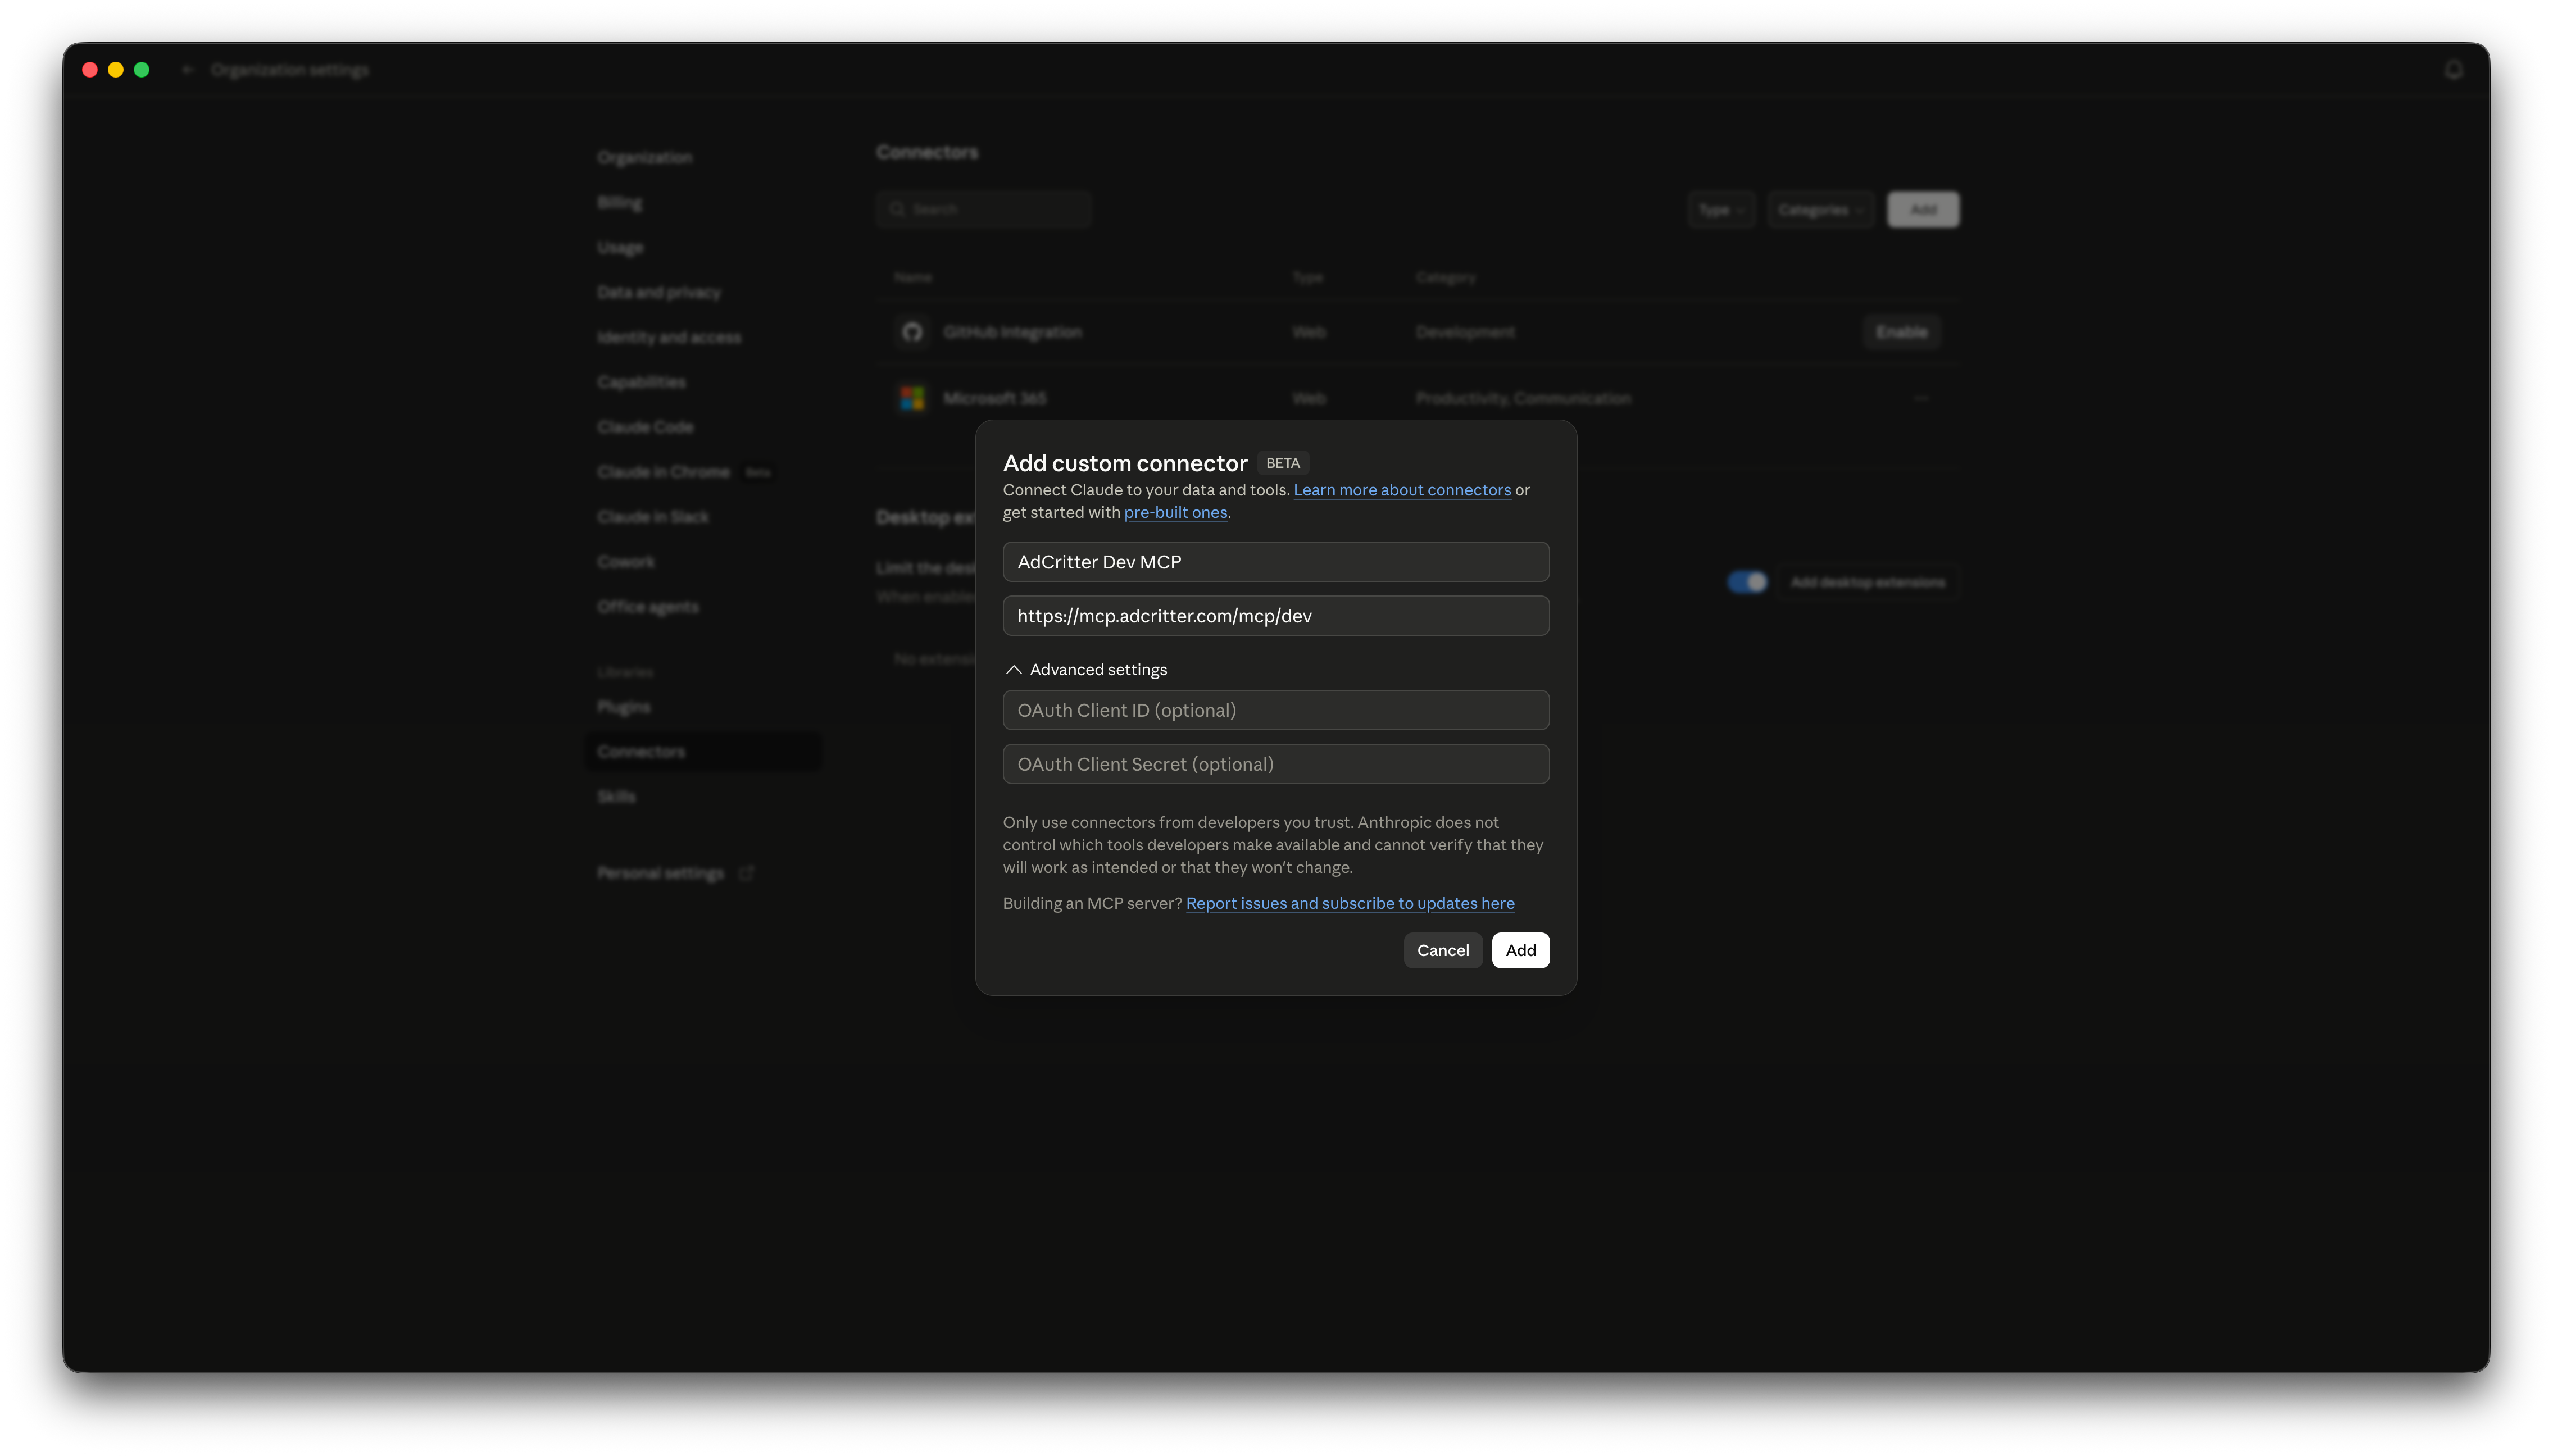The width and height of the screenshot is (2553, 1456).
Task: Click the Productivity, Communication category cell
Action: tap(1523, 398)
